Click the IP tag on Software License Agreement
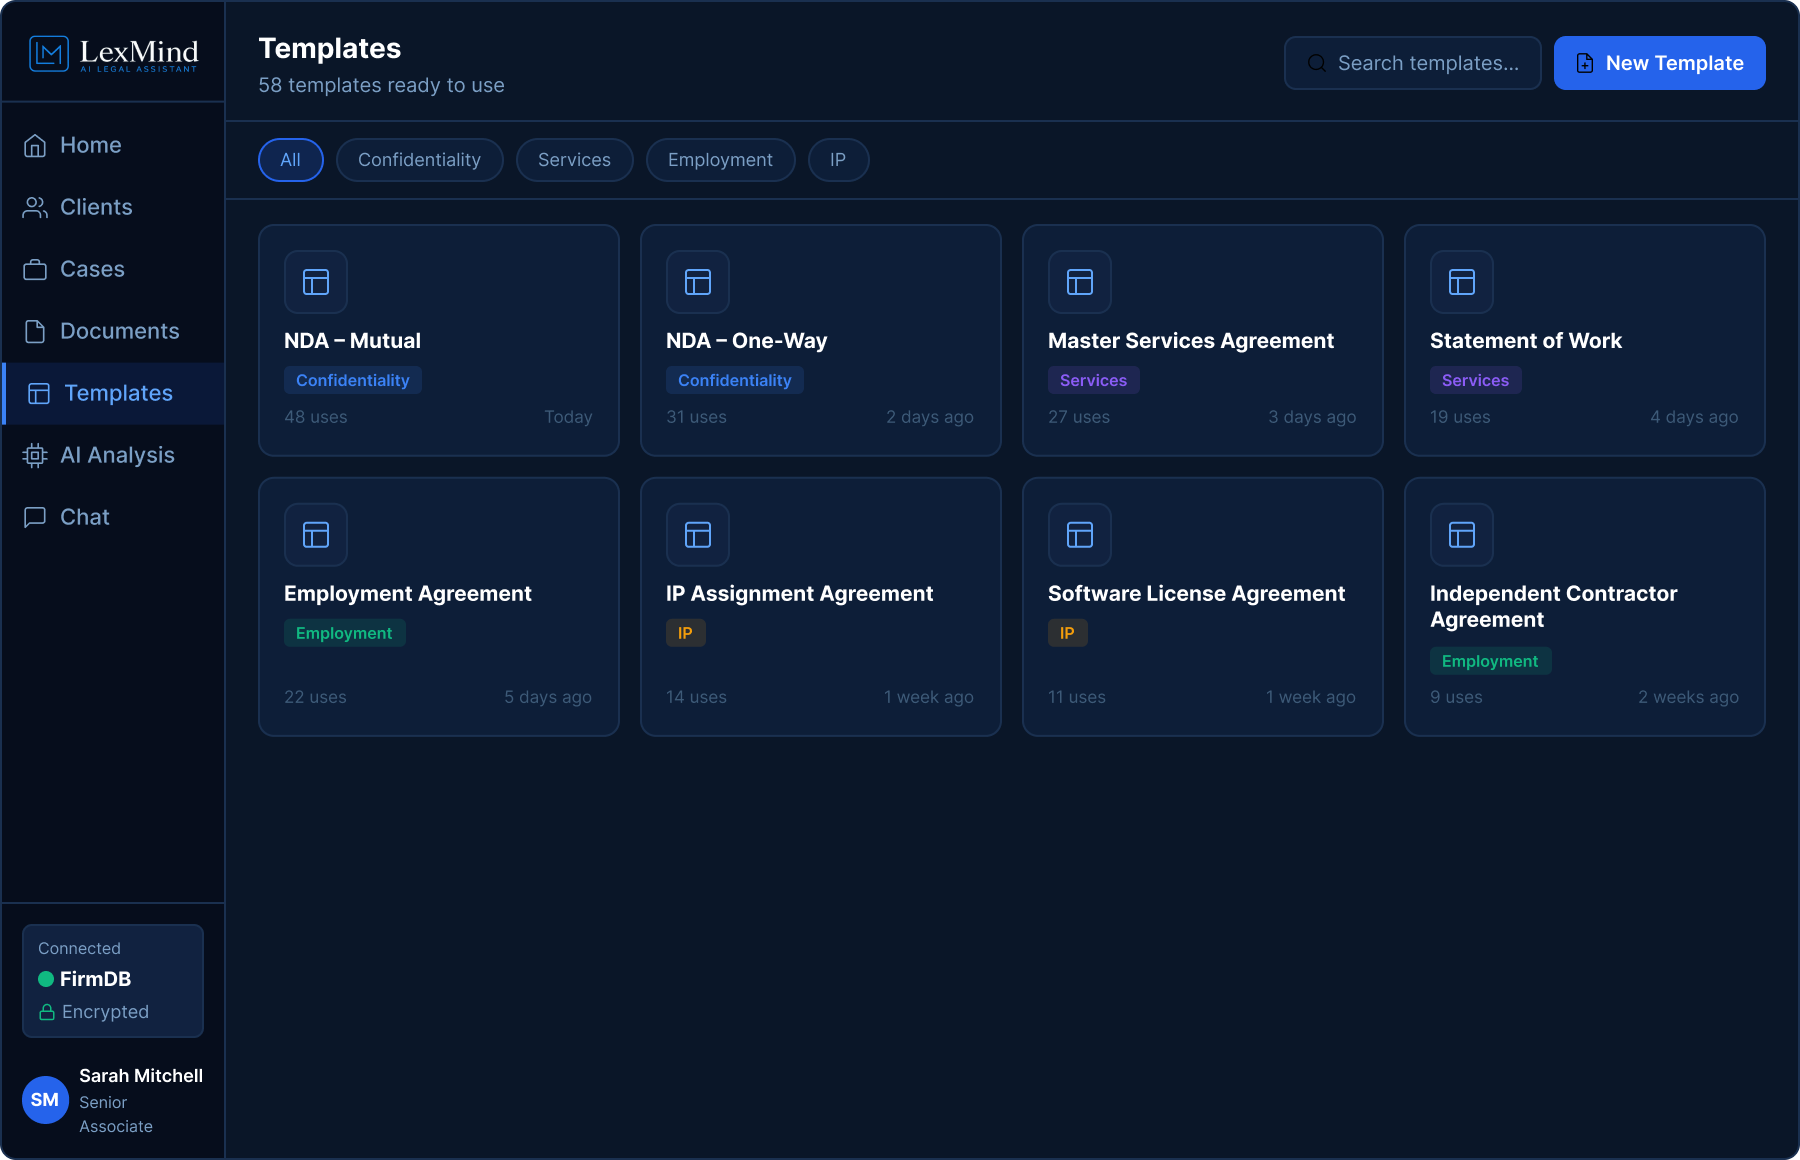Image resolution: width=1800 pixels, height=1160 pixels. (1067, 633)
